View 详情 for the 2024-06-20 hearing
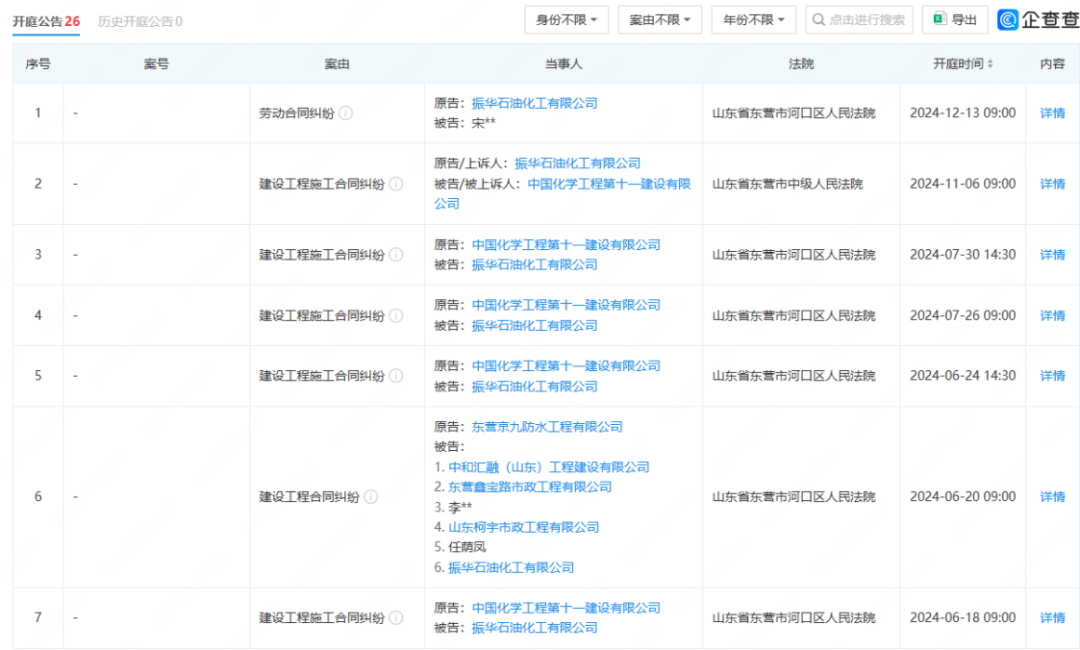The width and height of the screenshot is (1080, 650). coord(1052,497)
